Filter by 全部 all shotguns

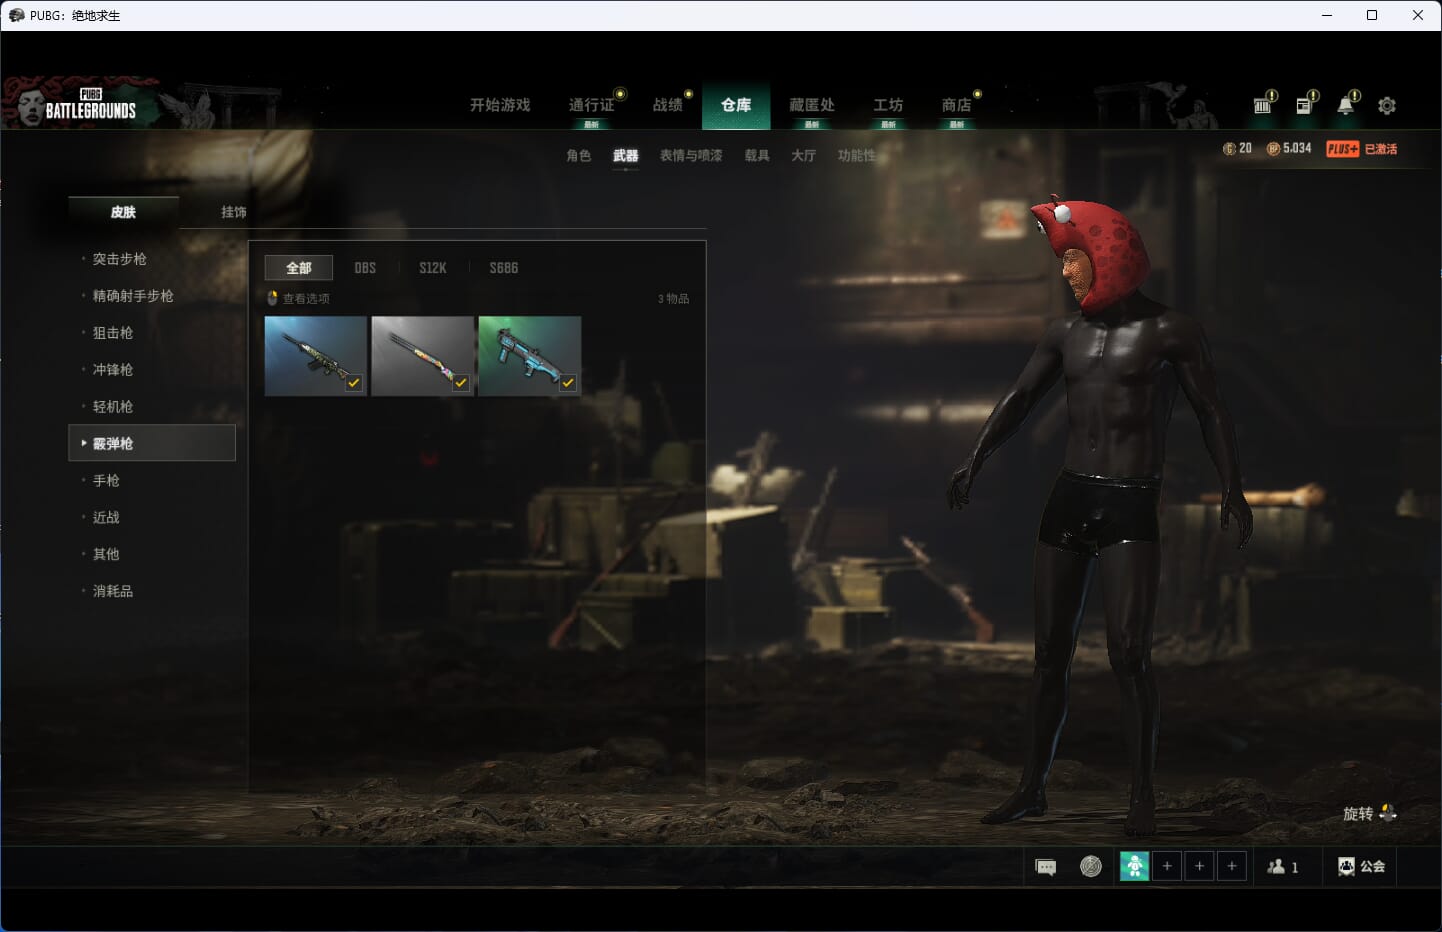[299, 268]
